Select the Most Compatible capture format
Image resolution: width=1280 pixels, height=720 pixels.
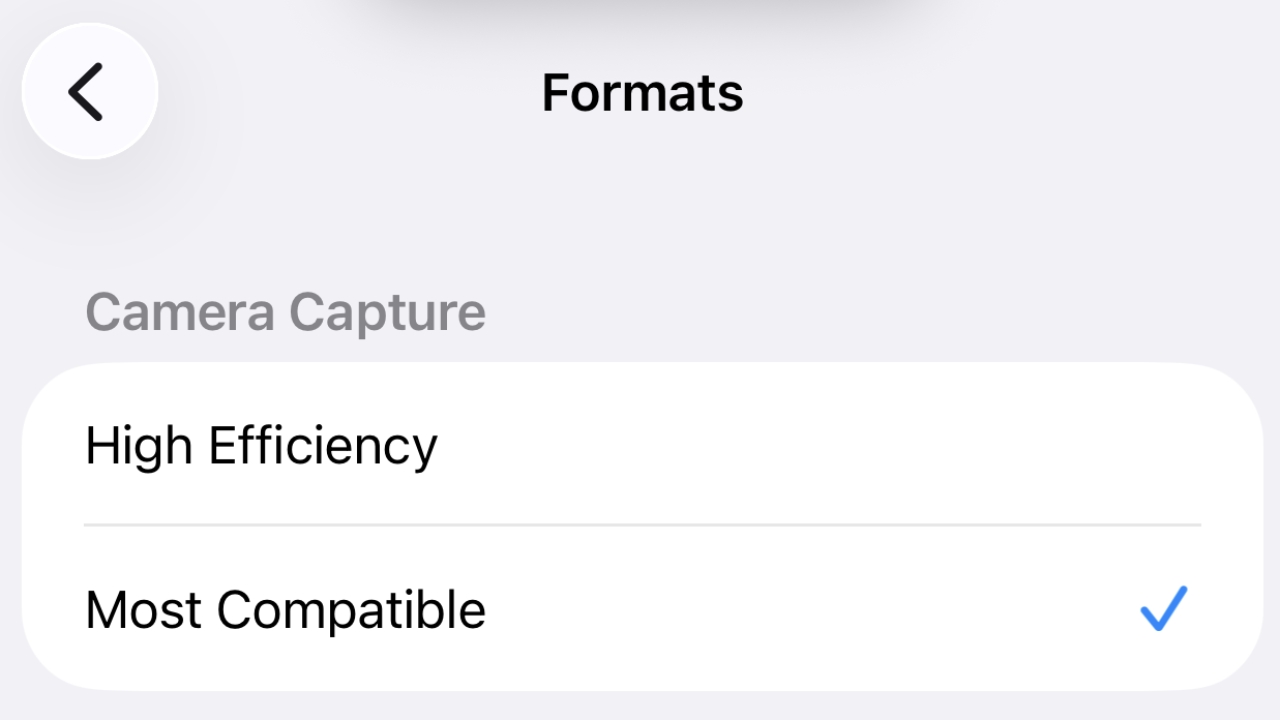tap(640, 609)
